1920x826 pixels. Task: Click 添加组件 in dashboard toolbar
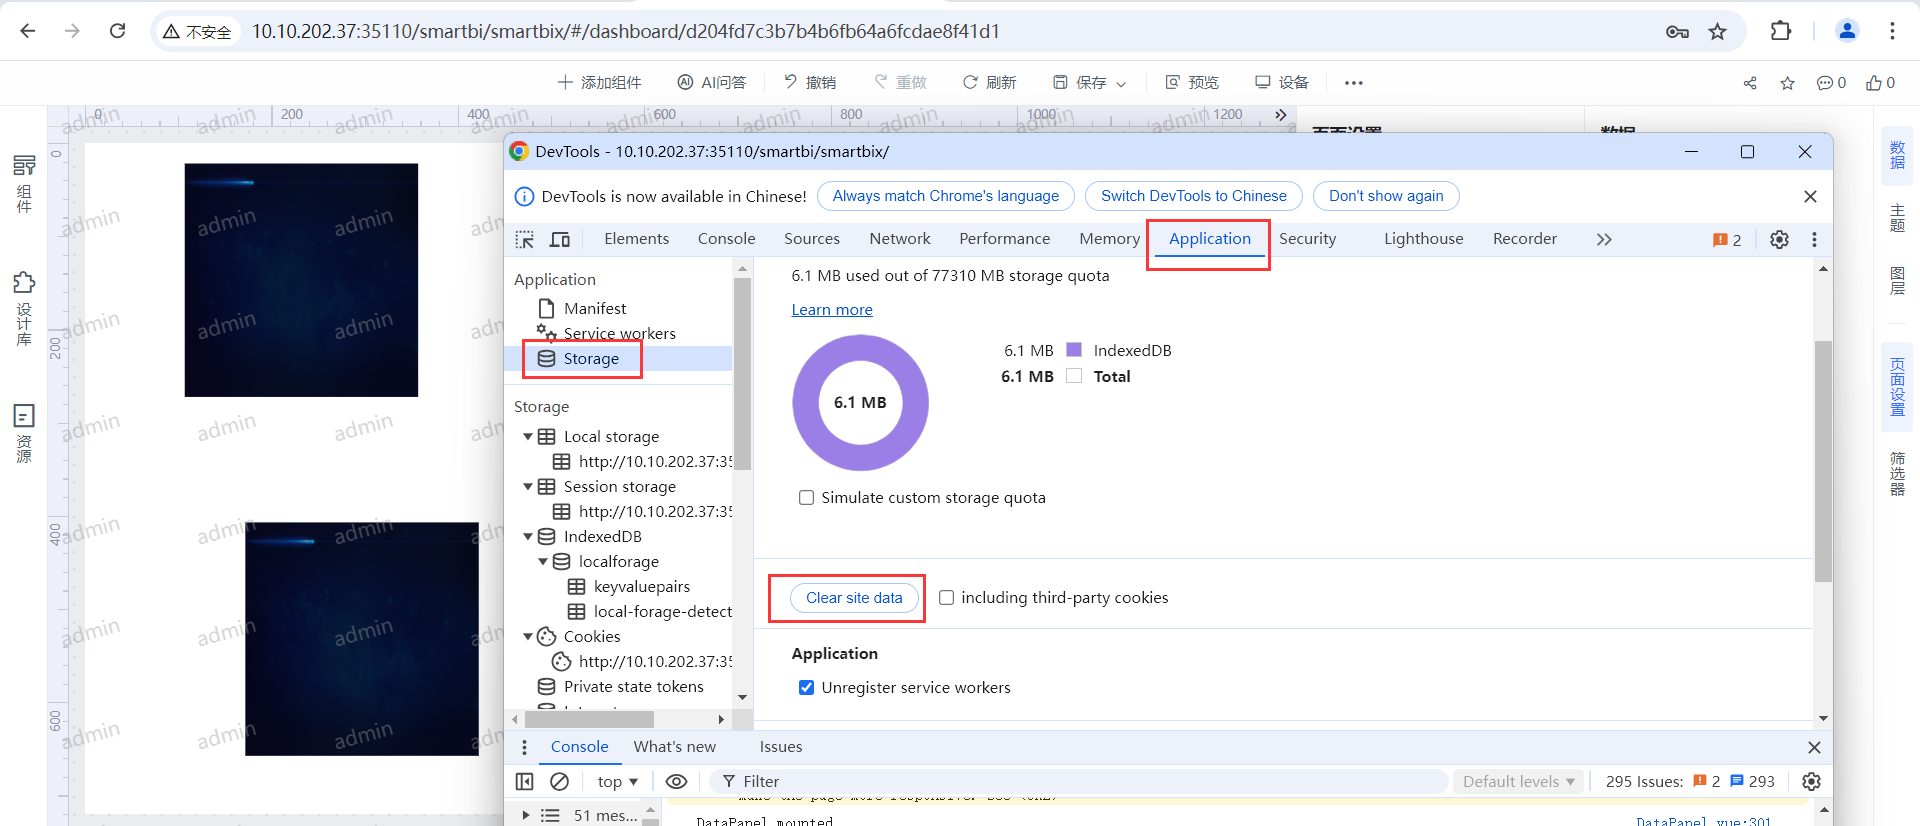(x=599, y=82)
